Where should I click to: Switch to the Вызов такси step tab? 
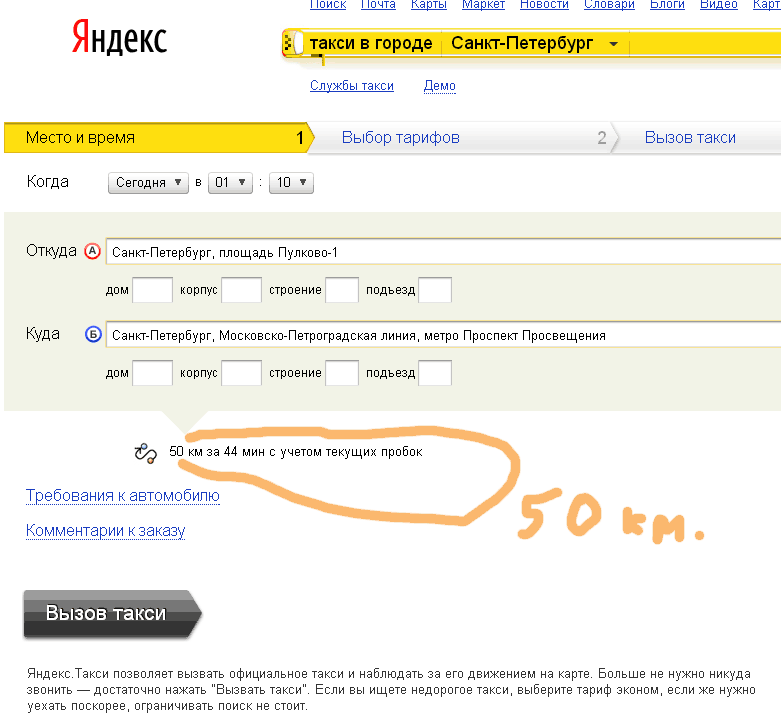pyautogui.click(x=690, y=137)
